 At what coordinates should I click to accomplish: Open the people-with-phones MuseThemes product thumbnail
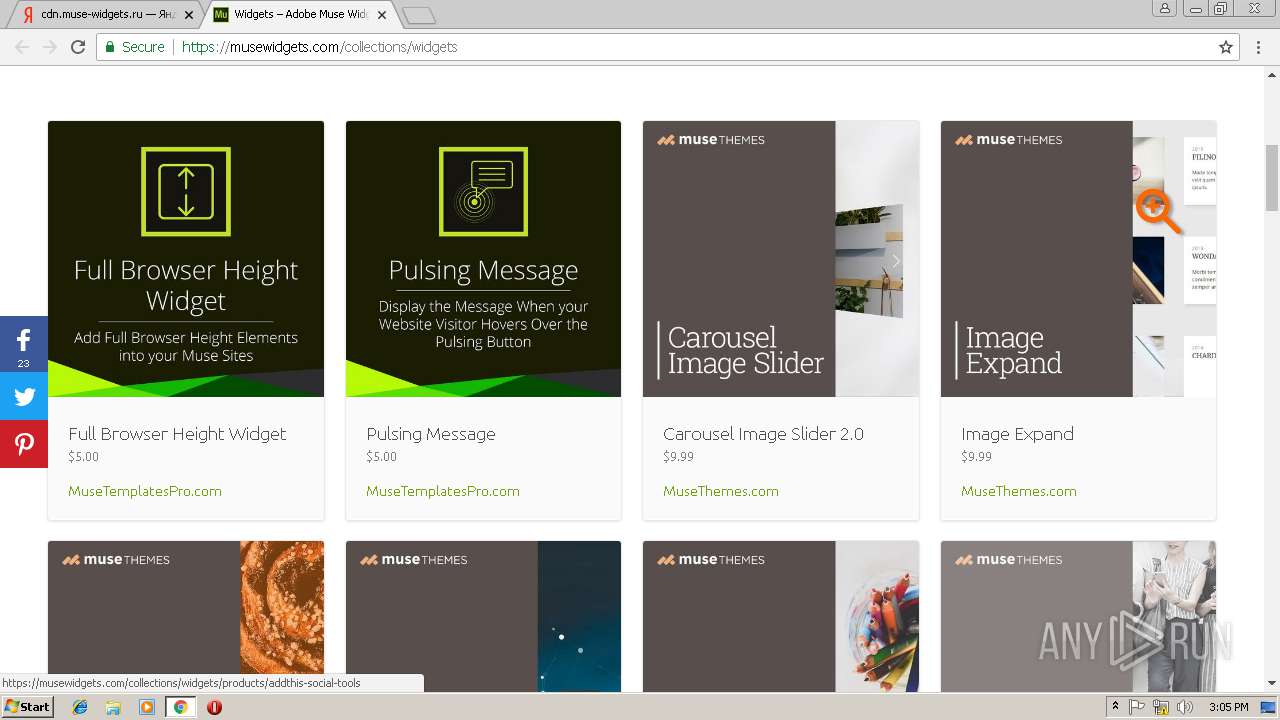(1078, 616)
